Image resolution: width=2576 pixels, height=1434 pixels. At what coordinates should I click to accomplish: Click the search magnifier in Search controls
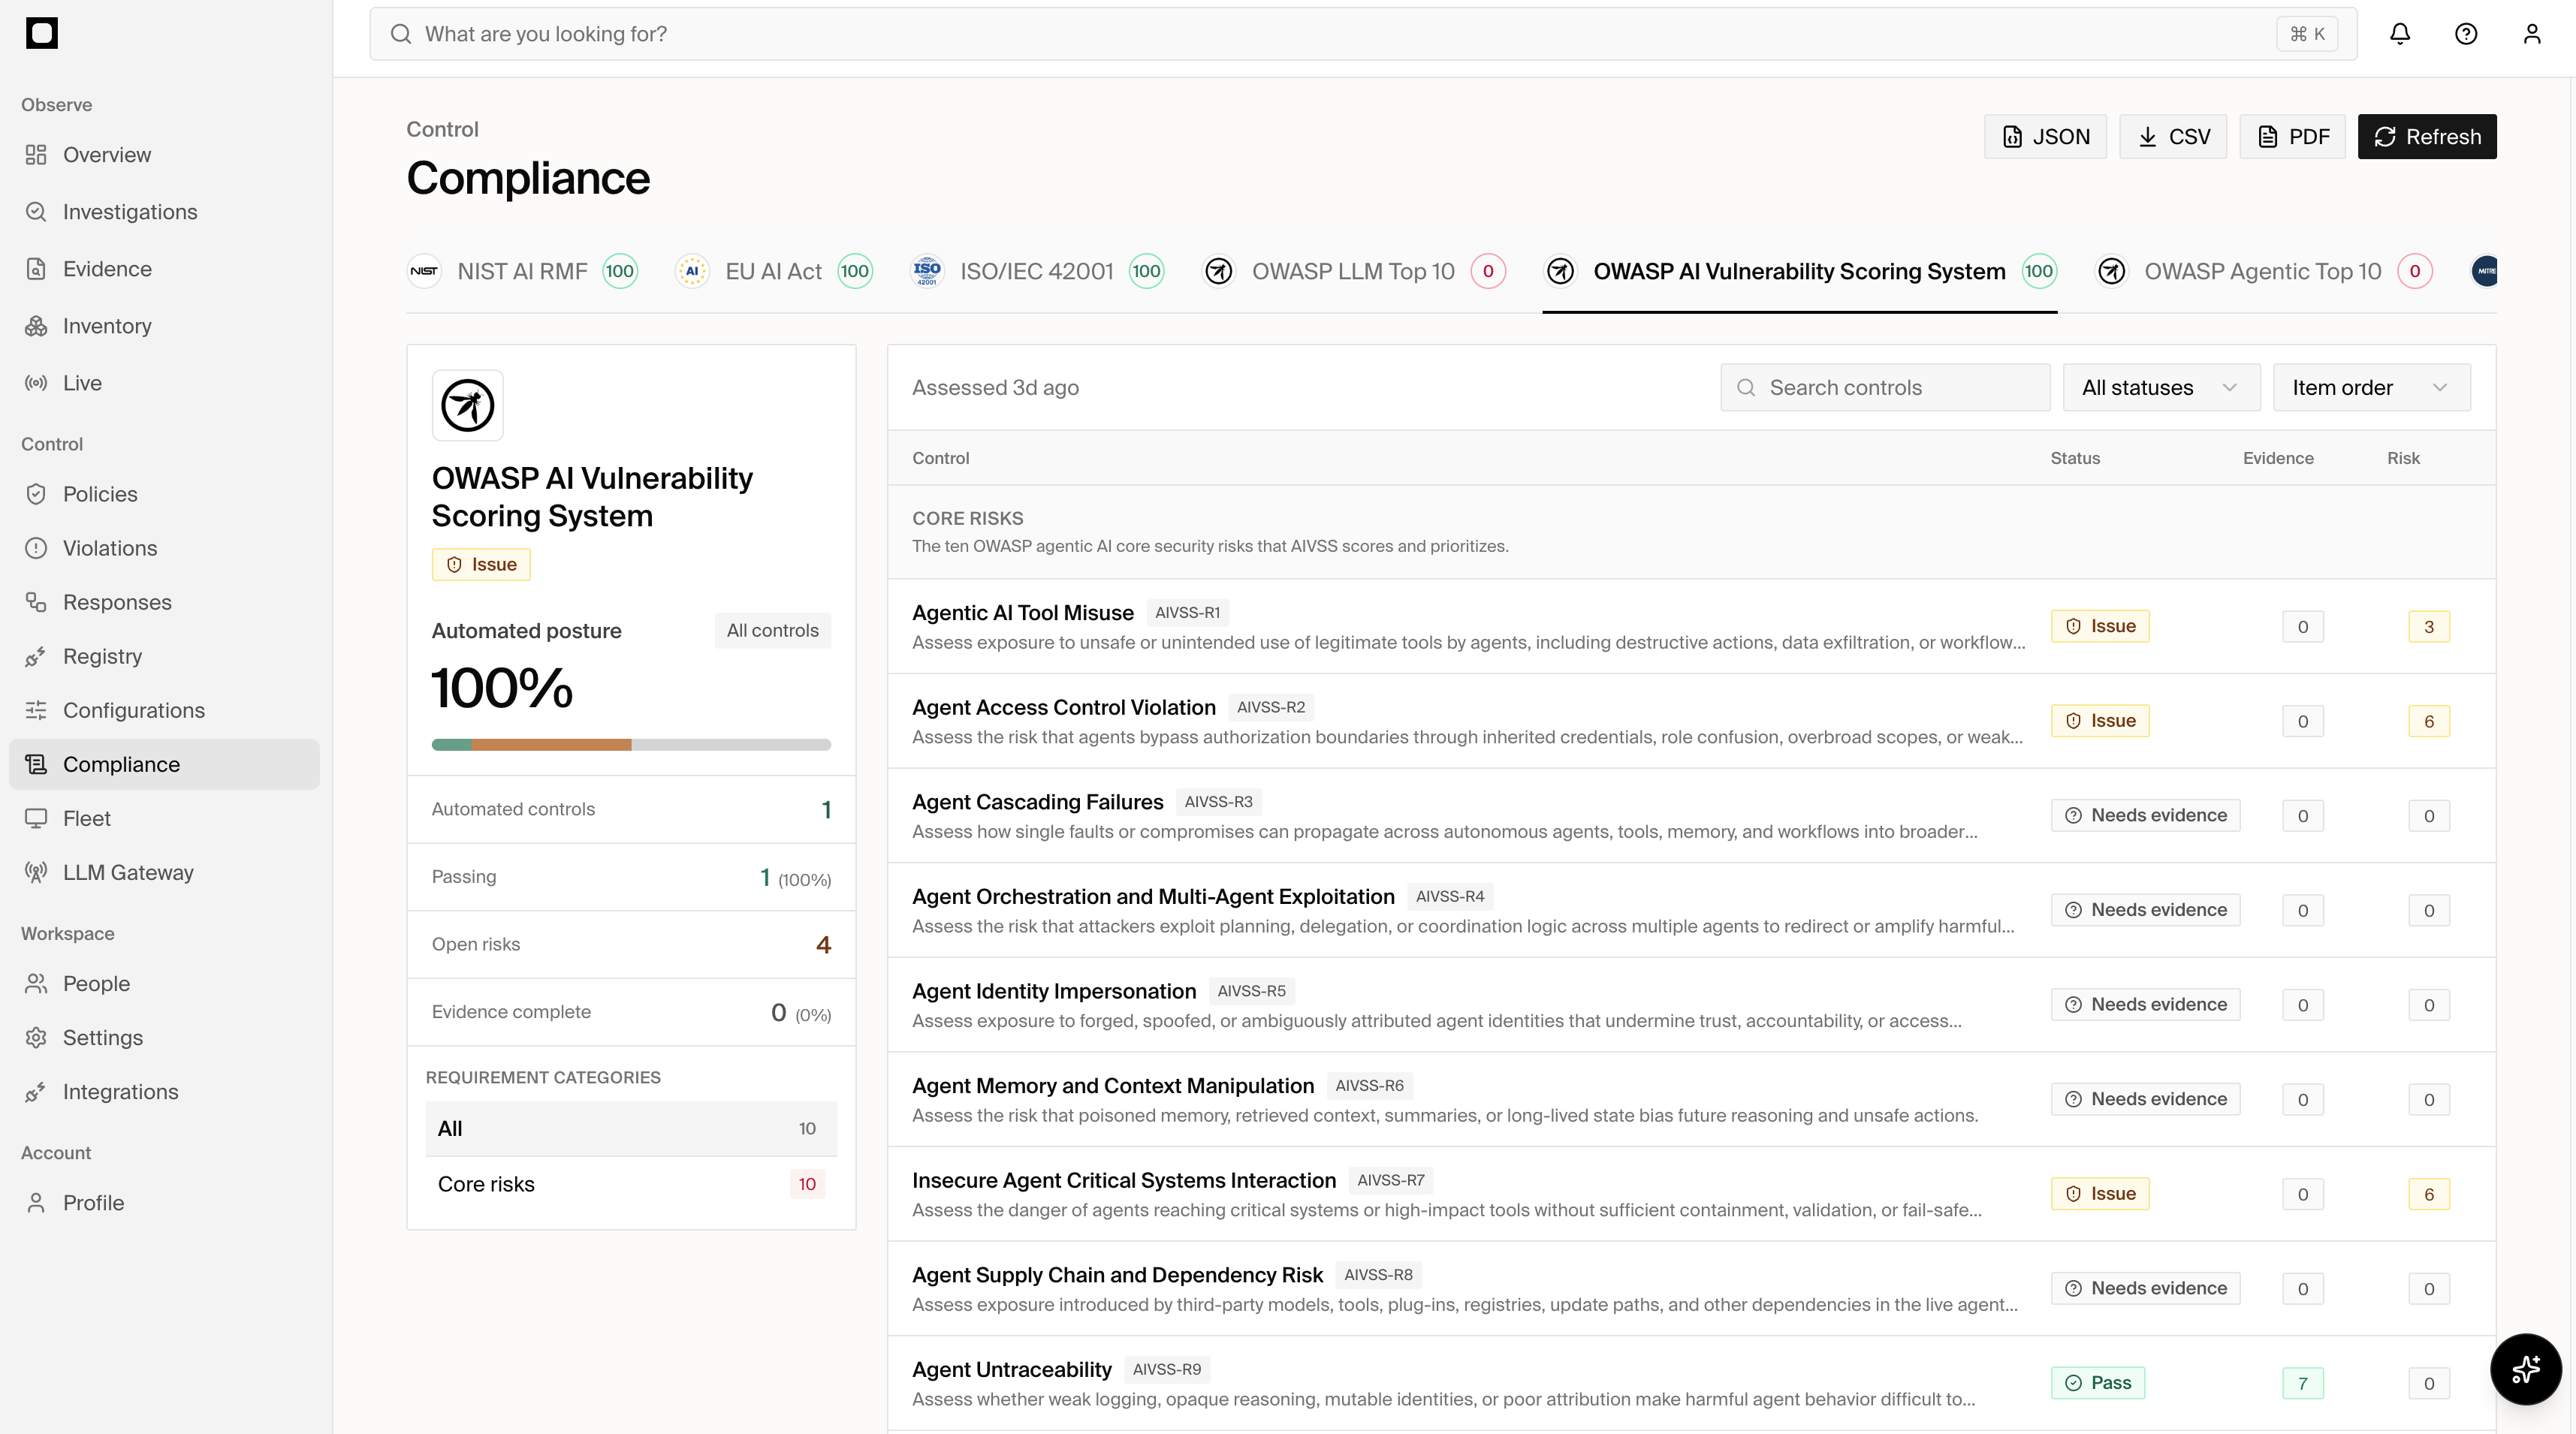click(1746, 388)
